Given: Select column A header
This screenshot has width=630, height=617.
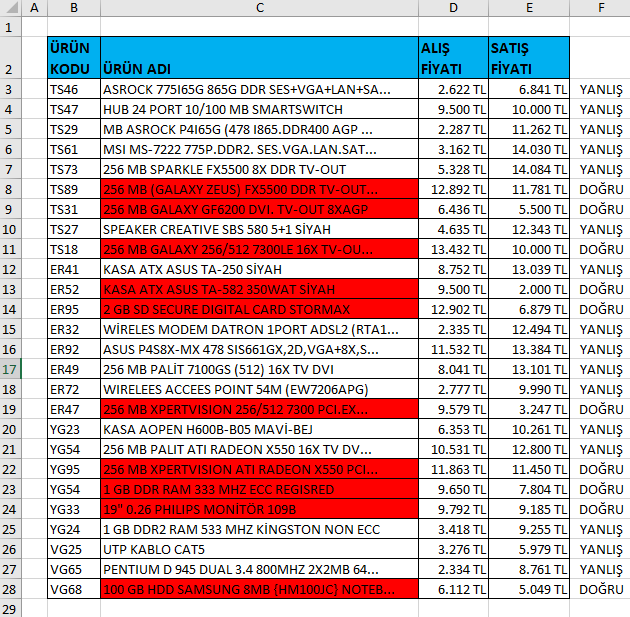Looking at the screenshot, I should click(35, 8).
